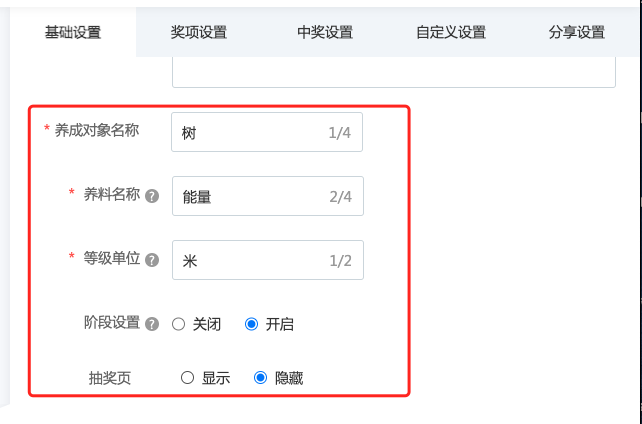
Task: Choose 显示 for 抽奖页
Action: [x=188, y=377]
